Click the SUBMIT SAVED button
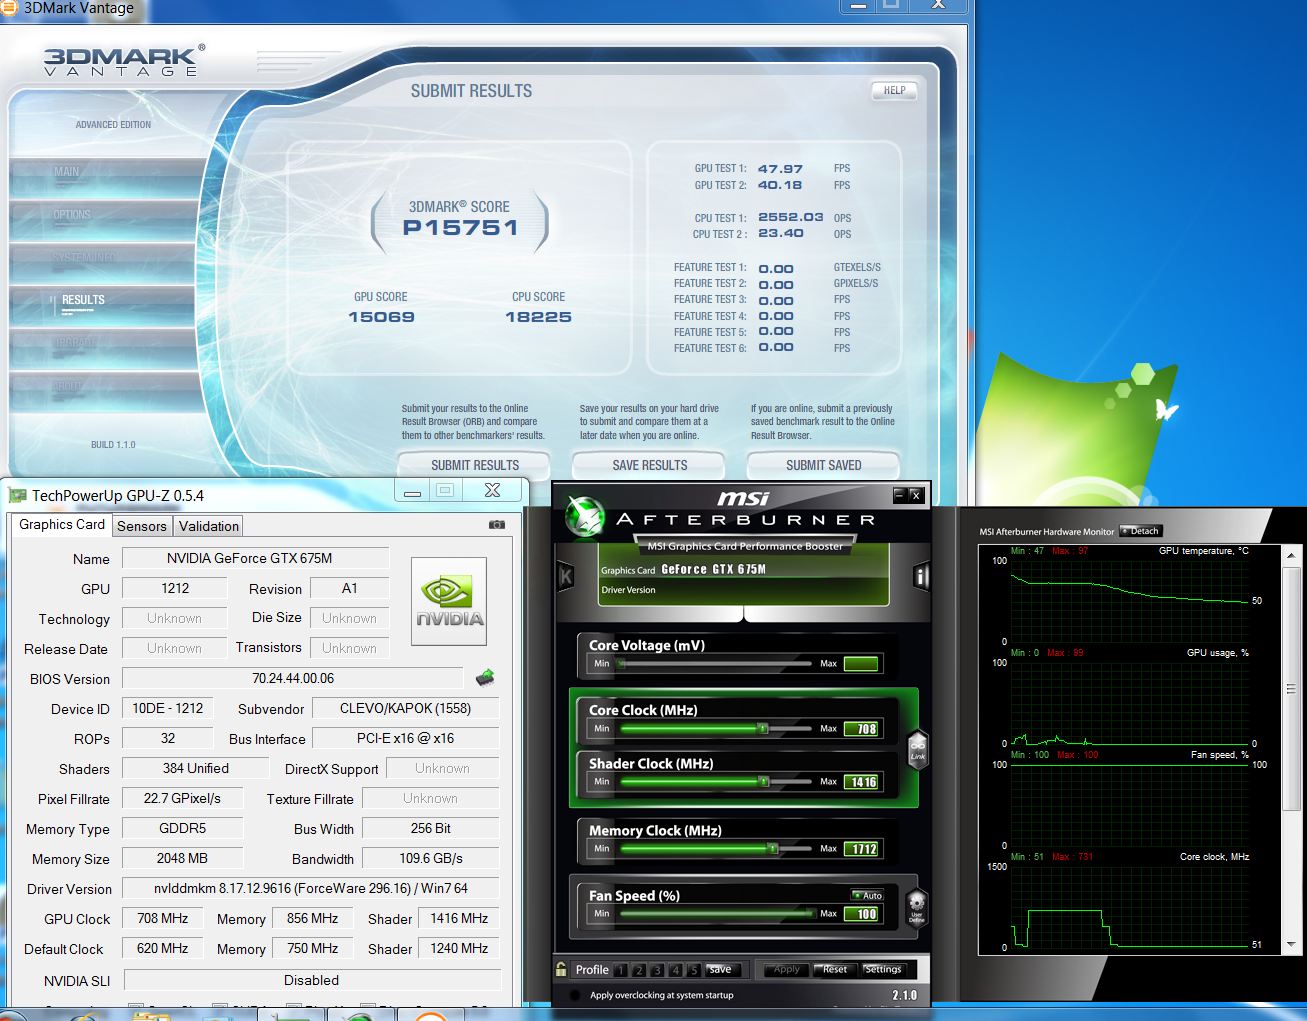 (824, 465)
